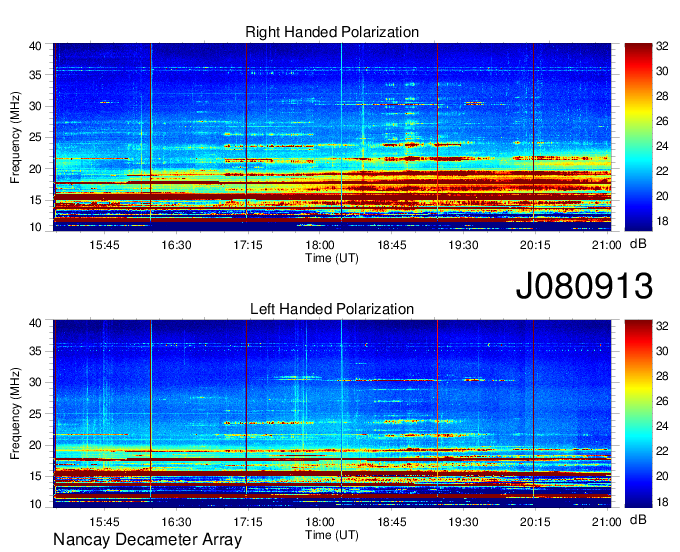The width and height of the screenshot is (680, 552).
Task: Click the 30 MHz tick of Left Handed plot
Action: click(x=35, y=382)
